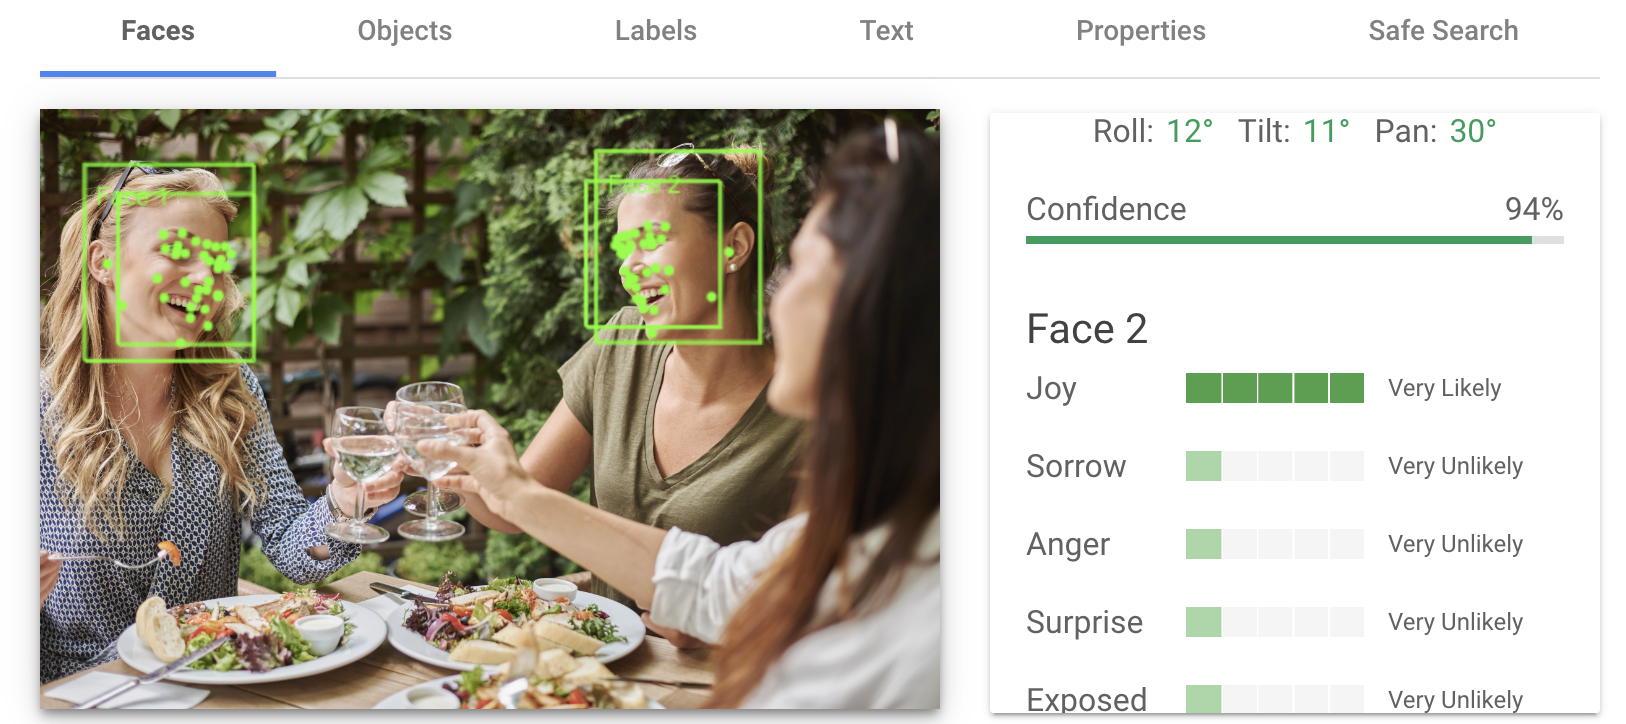Click the Anger likelihood bar

(1275, 544)
